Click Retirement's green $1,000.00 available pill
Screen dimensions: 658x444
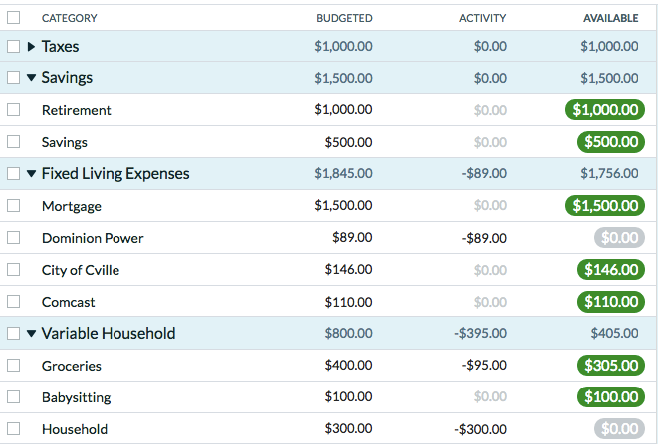pos(603,110)
